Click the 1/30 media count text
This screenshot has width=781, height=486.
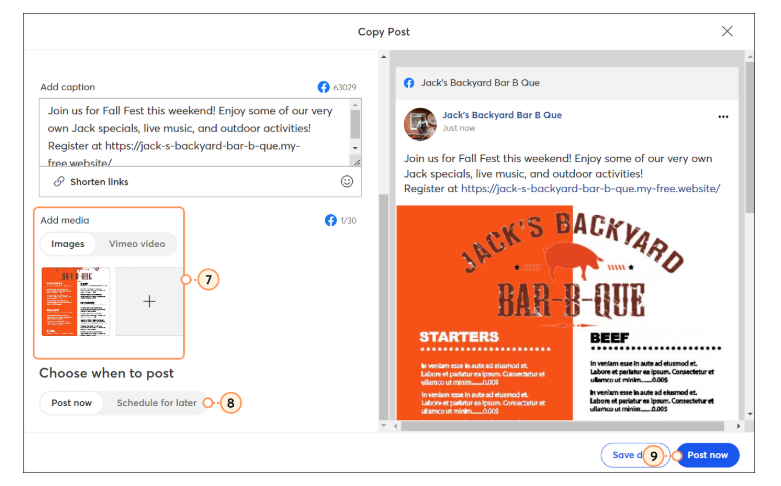click(348, 221)
